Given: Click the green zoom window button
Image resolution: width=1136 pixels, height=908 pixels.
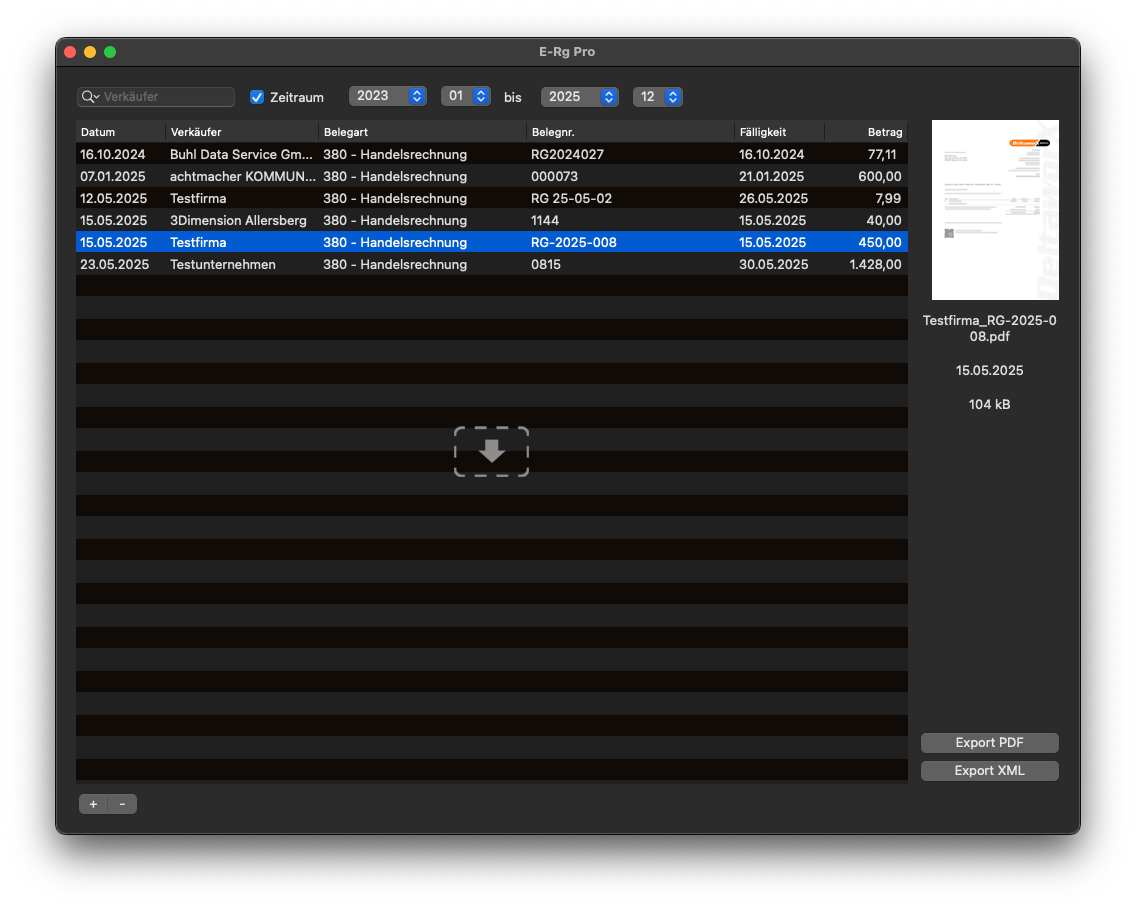Looking at the screenshot, I should coord(110,51).
